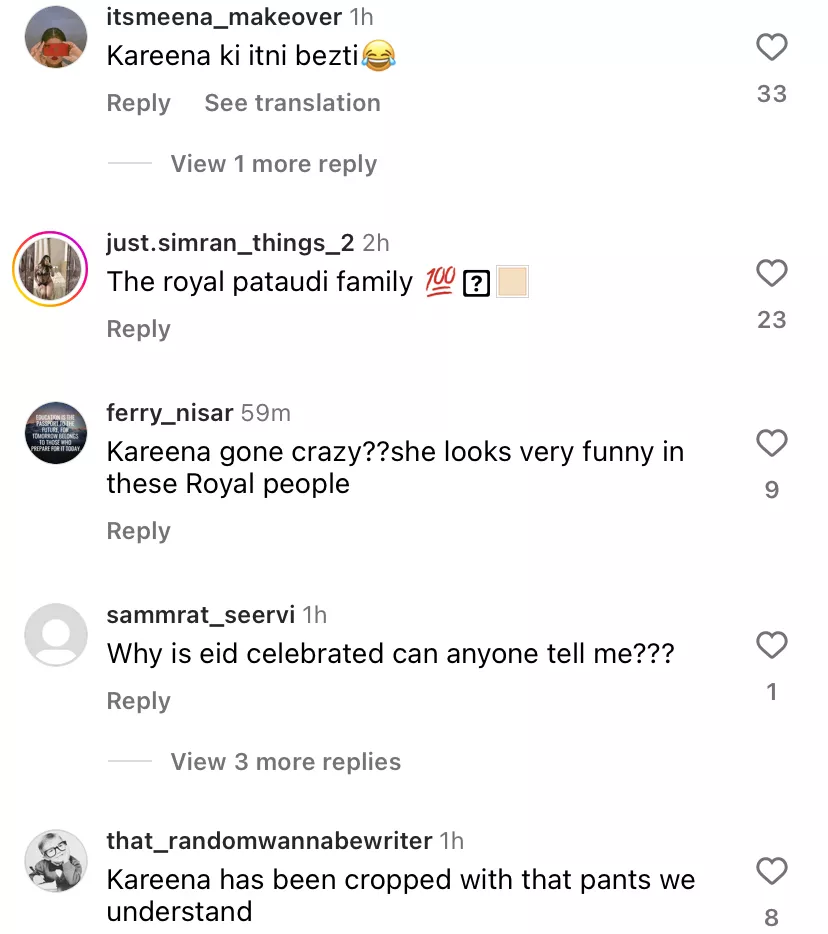Expand 'View 1 more reply'

coord(273,164)
